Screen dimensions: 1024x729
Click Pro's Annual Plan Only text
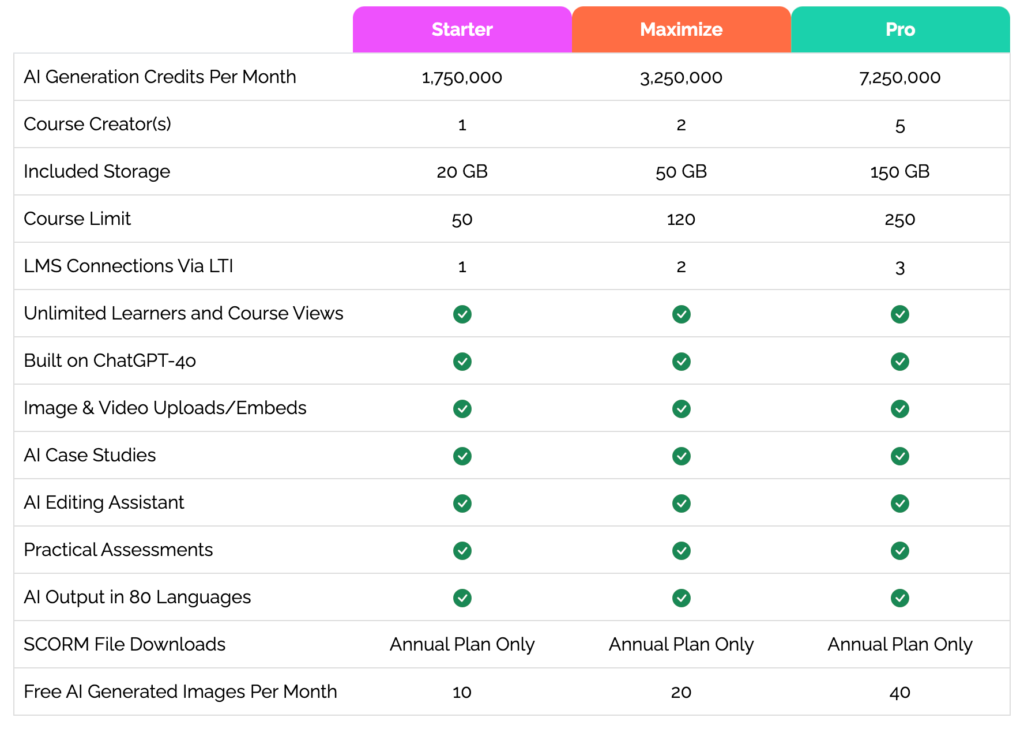point(900,645)
